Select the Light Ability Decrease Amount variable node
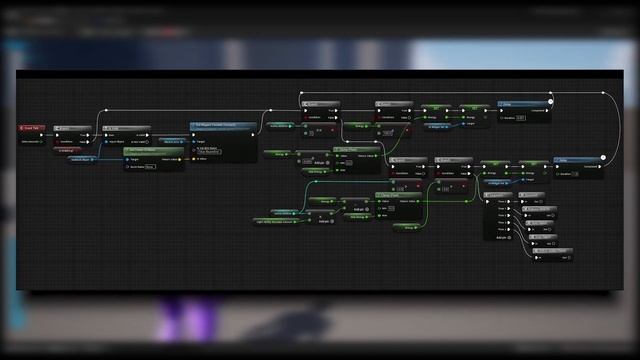Viewport: 640px width, 360px height. tap(276, 222)
